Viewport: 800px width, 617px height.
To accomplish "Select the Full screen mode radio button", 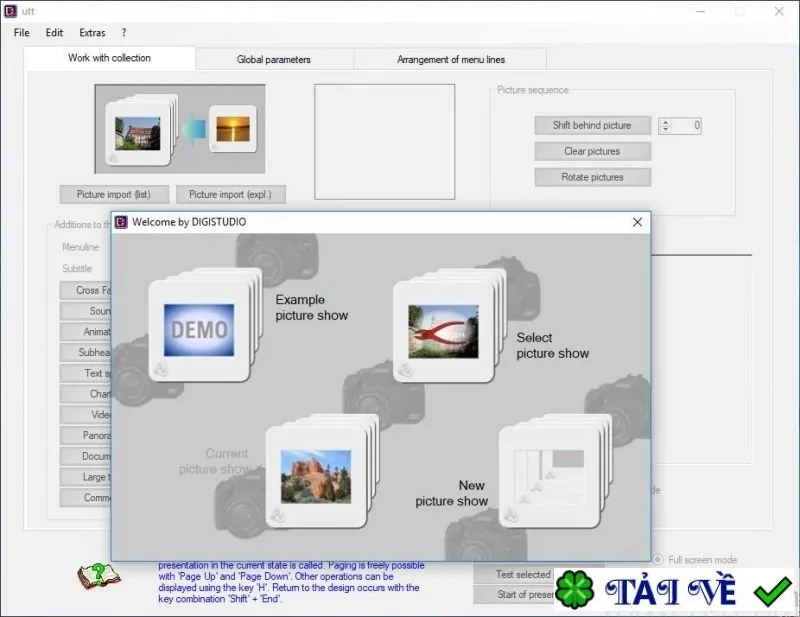I will pos(658,560).
